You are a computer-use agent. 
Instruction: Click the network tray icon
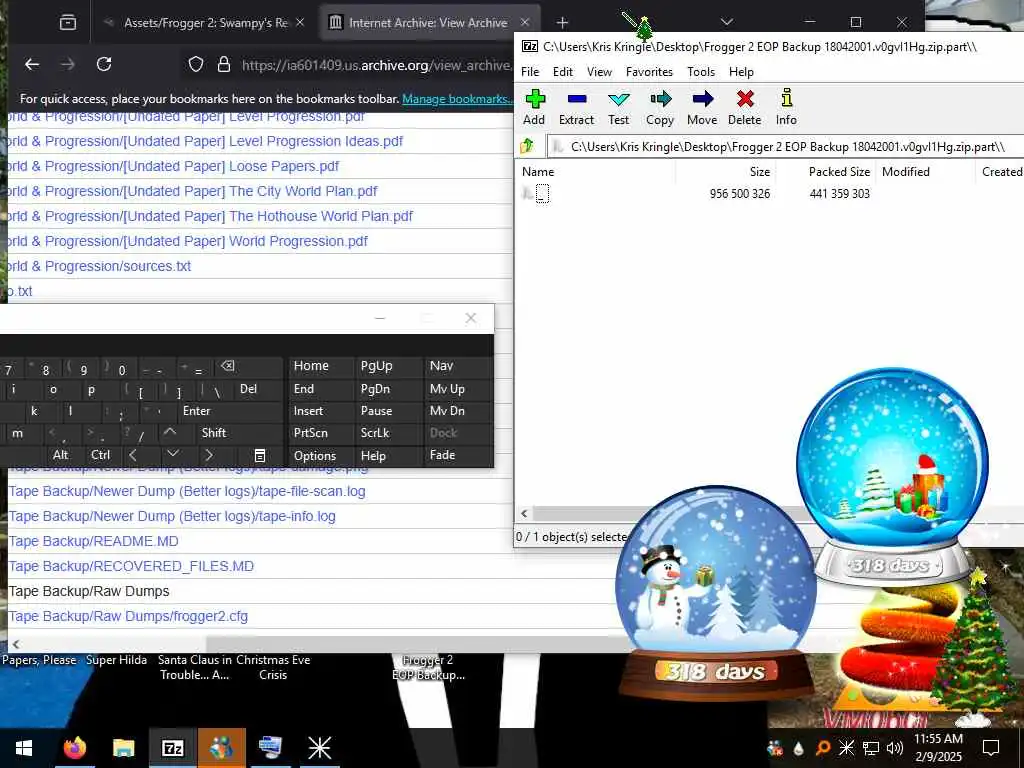871,748
